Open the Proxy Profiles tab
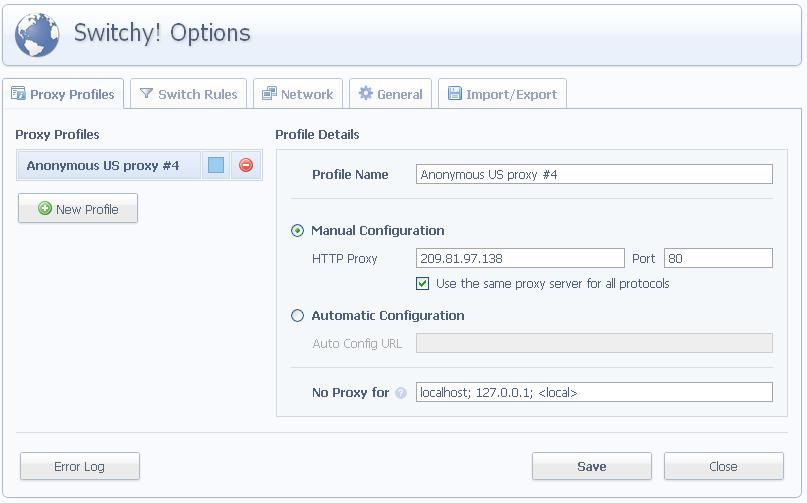This screenshot has width=807, height=503. pos(63,94)
